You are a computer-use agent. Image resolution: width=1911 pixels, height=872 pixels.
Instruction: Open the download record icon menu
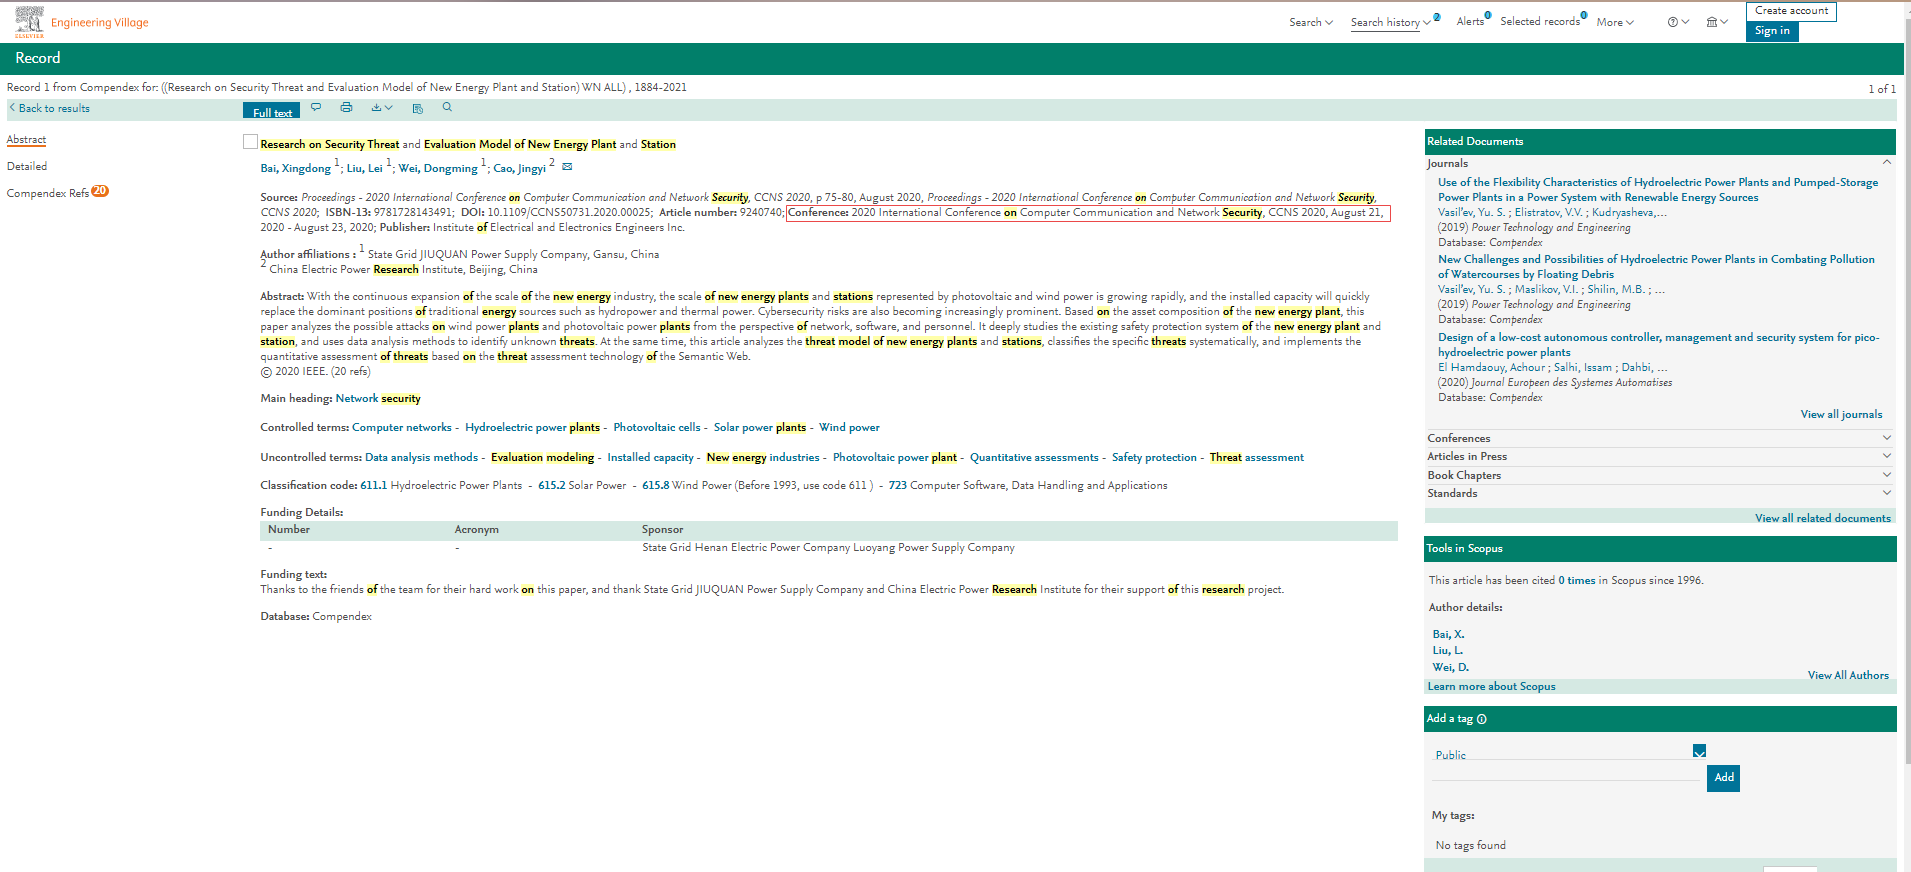(381, 107)
